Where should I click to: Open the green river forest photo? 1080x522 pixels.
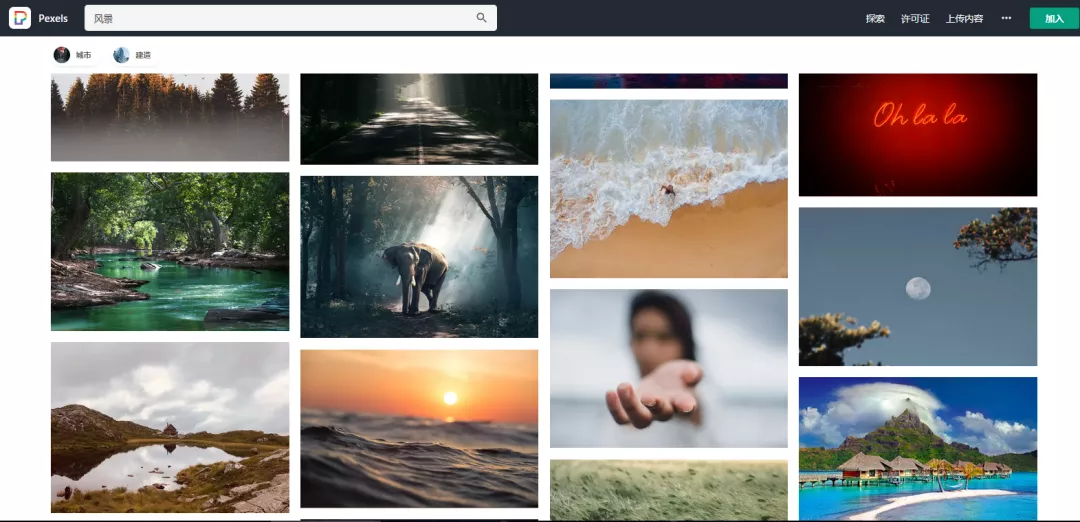pyautogui.click(x=170, y=251)
